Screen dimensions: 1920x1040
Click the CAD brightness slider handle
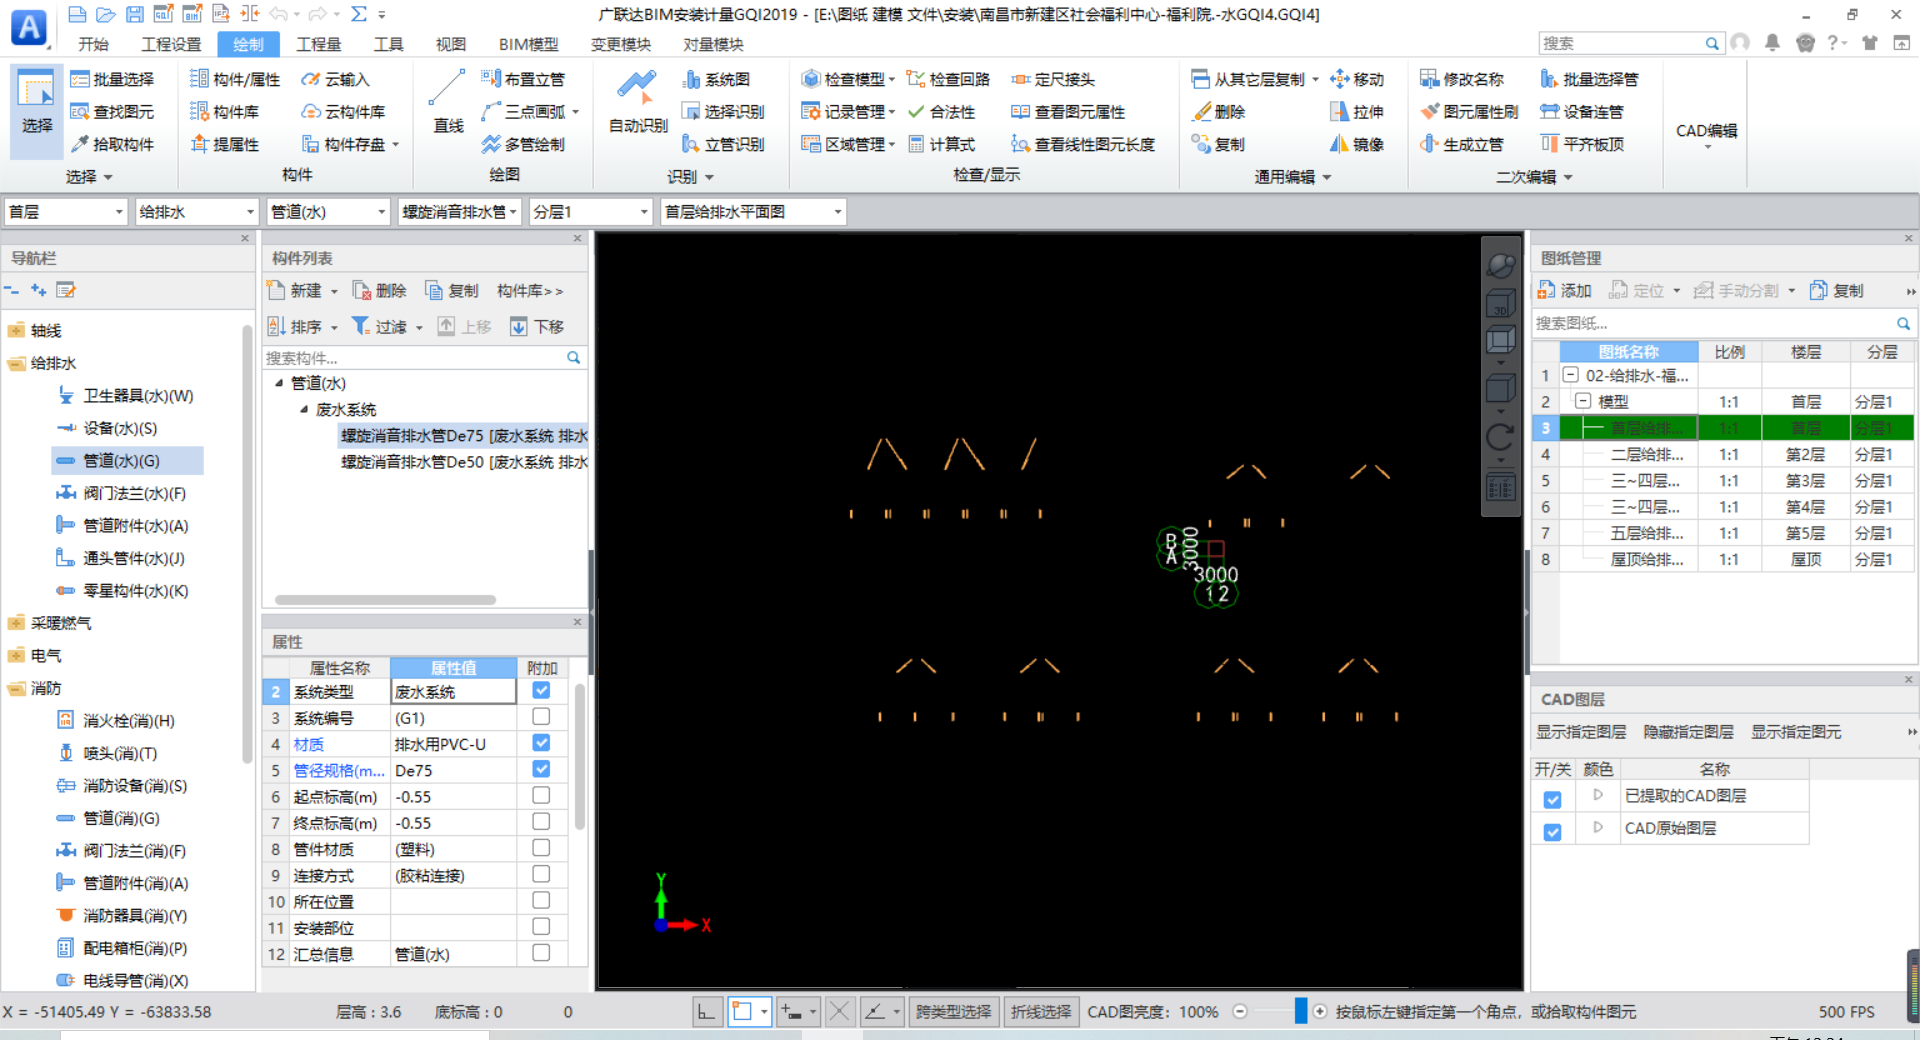click(1300, 1011)
